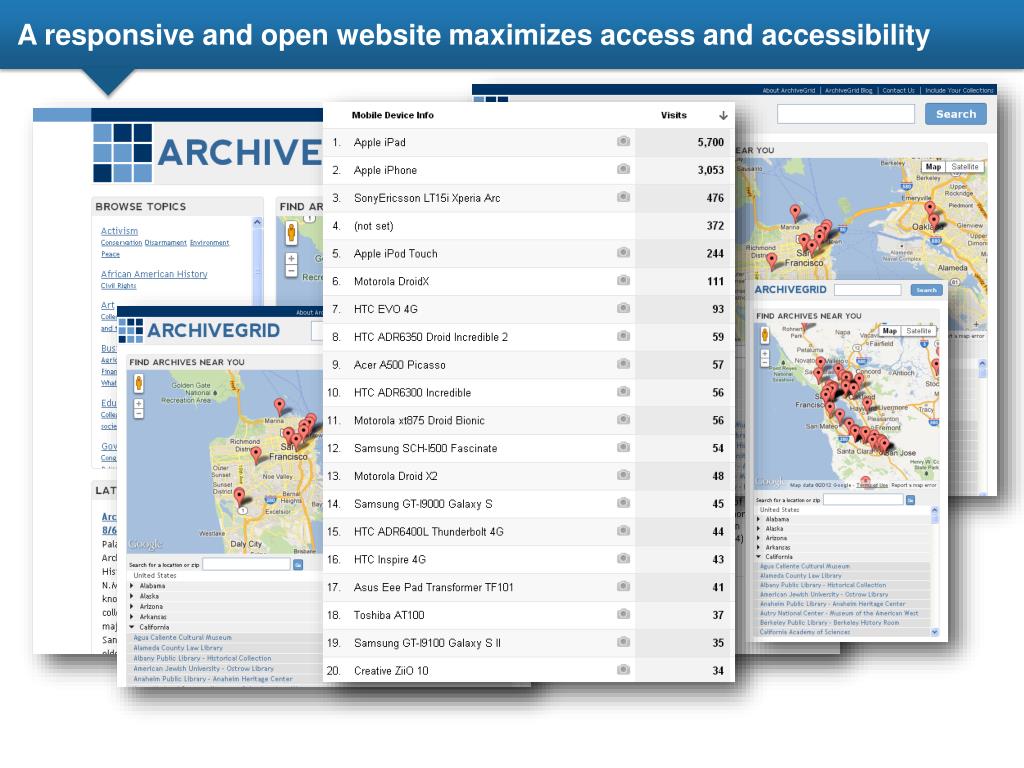This screenshot has width=1024, height=768.
Task: Click the sort arrow beside the Visits header
Action: click(x=723, y=116)
